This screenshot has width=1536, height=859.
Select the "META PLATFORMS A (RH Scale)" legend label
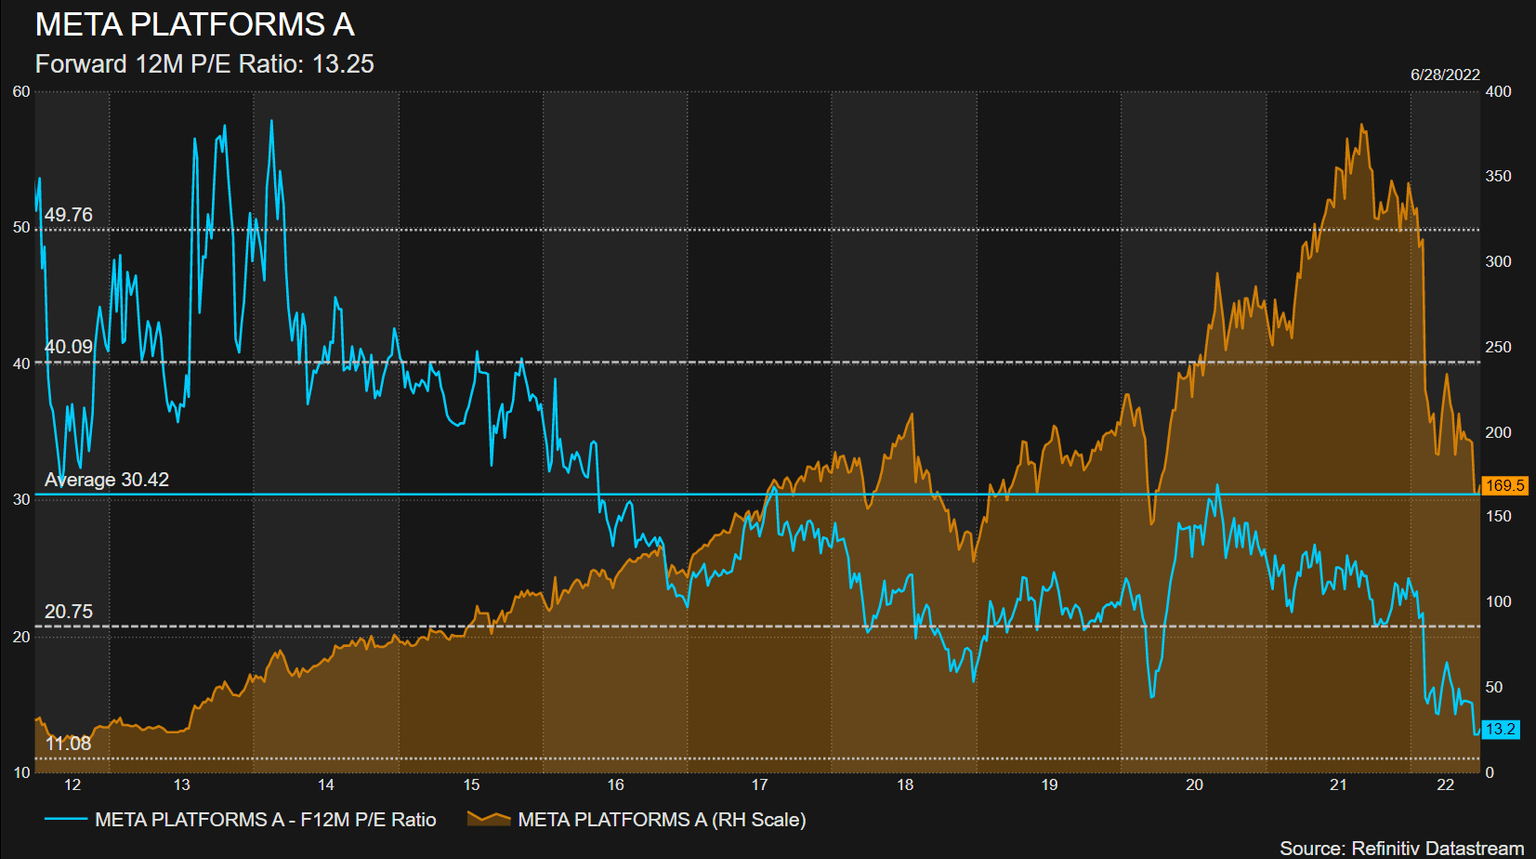click(662, 820)
